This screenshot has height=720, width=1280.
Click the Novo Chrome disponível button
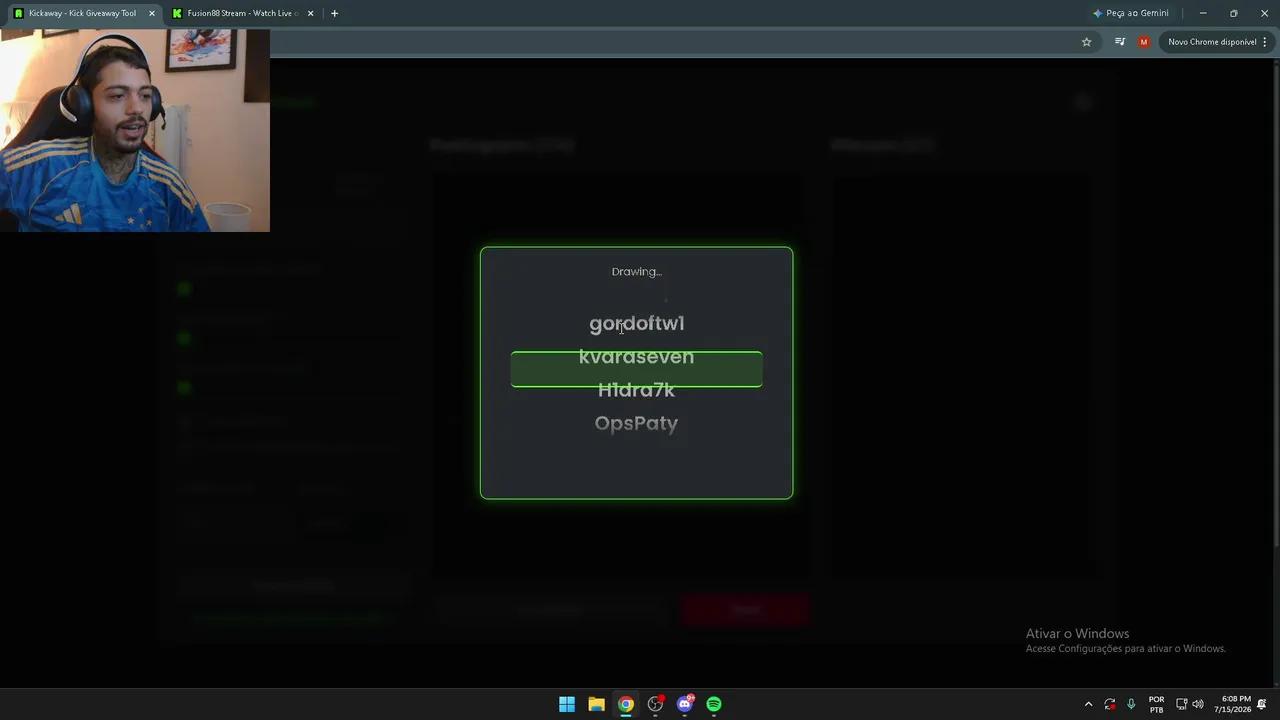click(x=1213, y=42)
